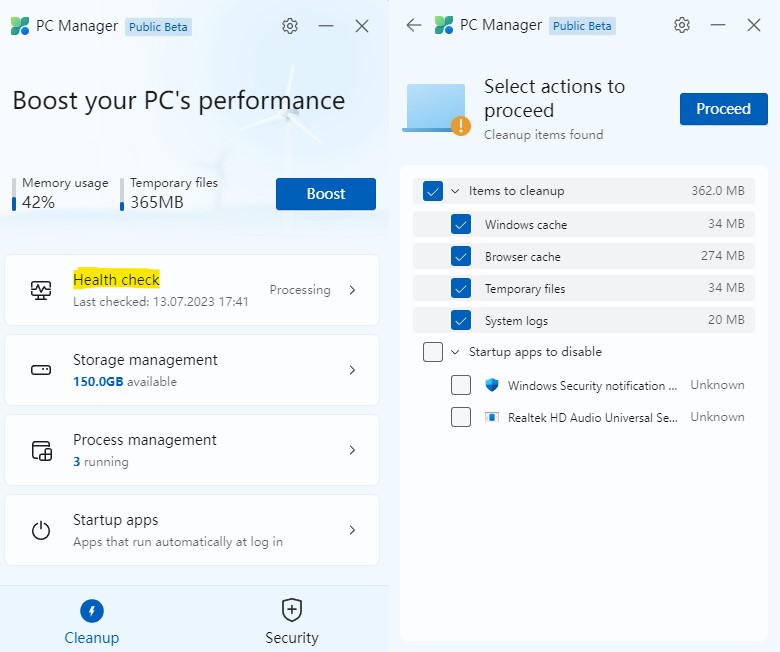
Task: Click the Boost button
Action: click(x=326, y=194)
